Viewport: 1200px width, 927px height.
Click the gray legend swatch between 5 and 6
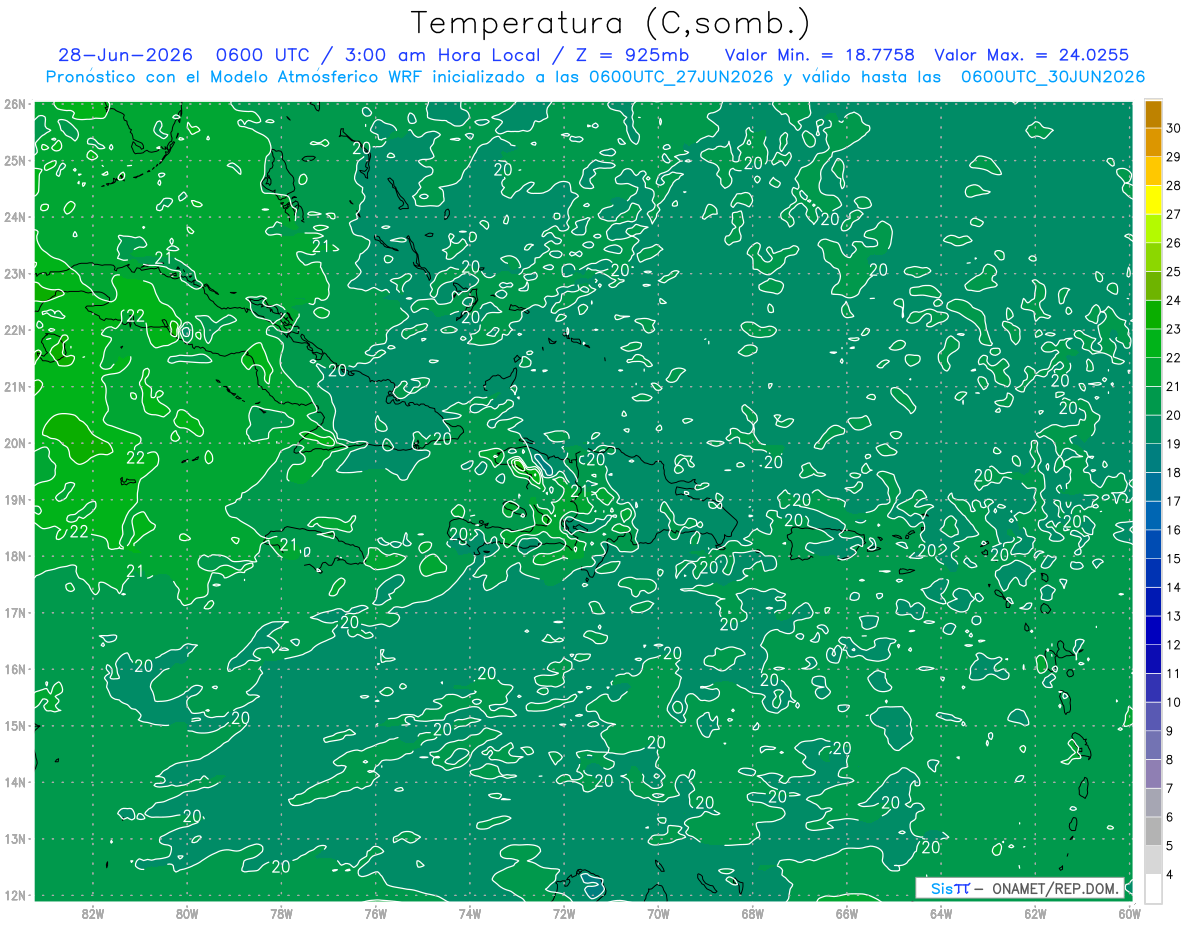pyautogui.click(x=1153, y=831)
